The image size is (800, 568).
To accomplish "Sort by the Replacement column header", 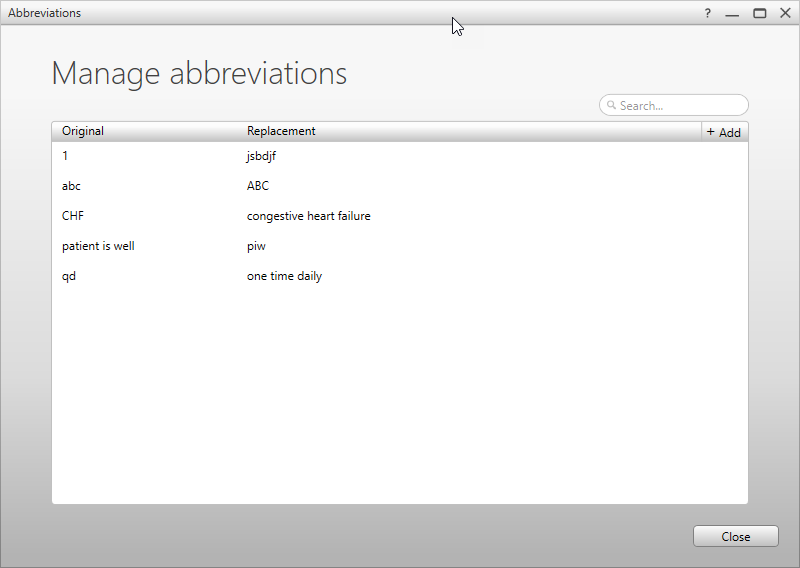I will (281, 131).
